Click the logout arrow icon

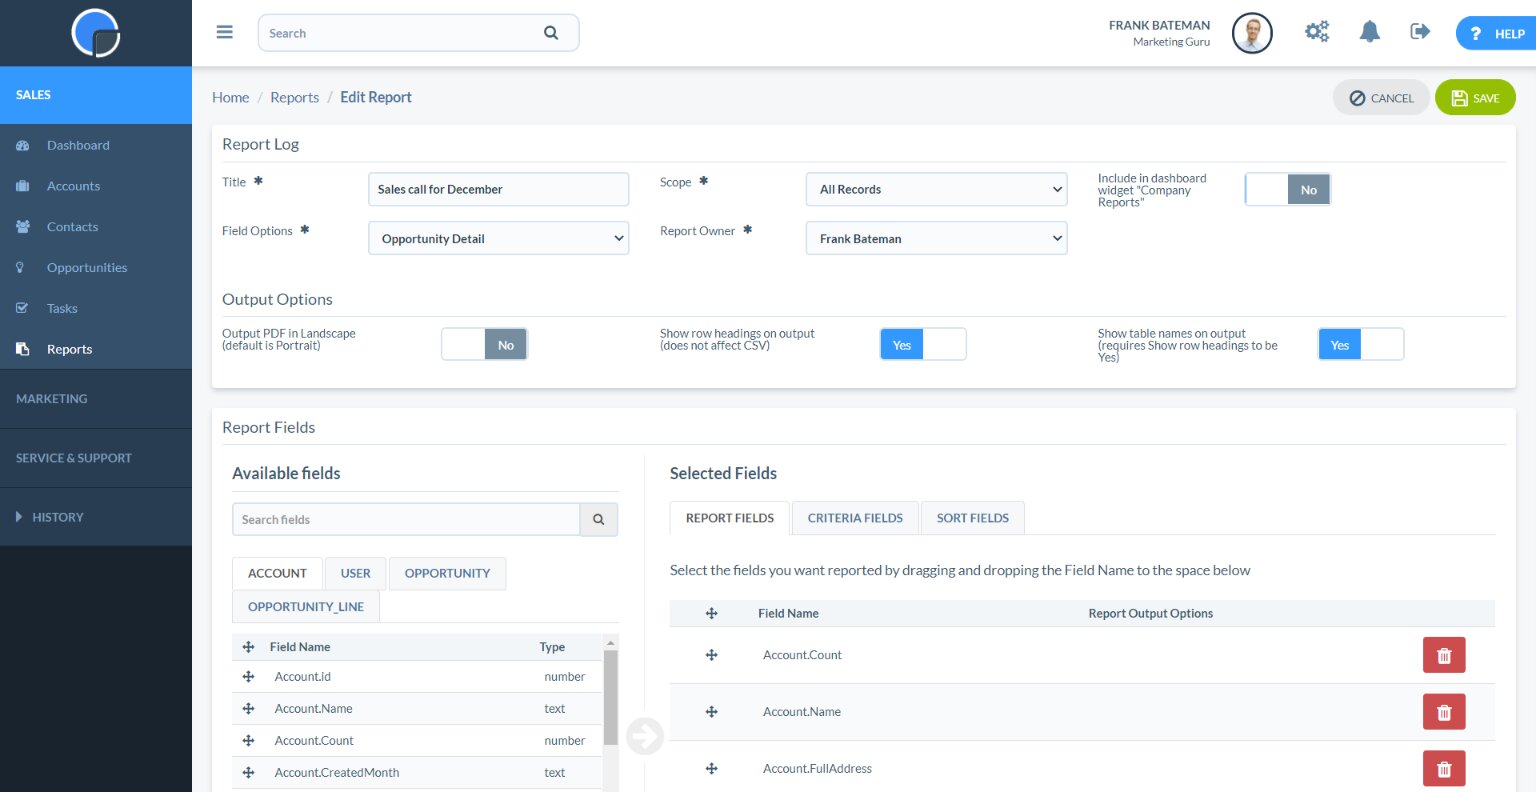pos(1420,32)
